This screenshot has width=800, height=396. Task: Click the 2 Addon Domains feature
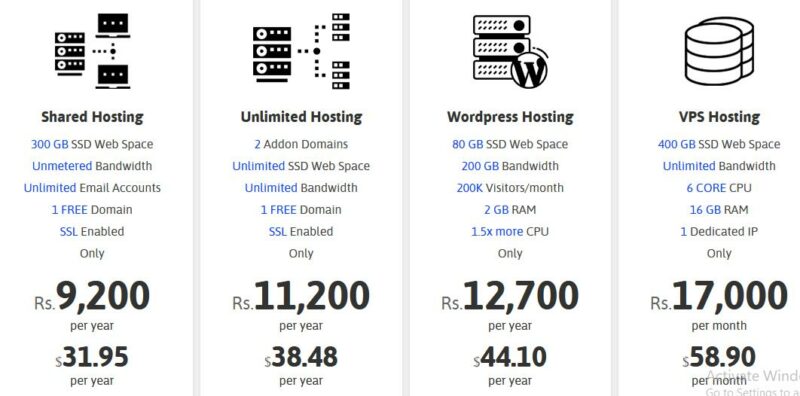point(301,144)
